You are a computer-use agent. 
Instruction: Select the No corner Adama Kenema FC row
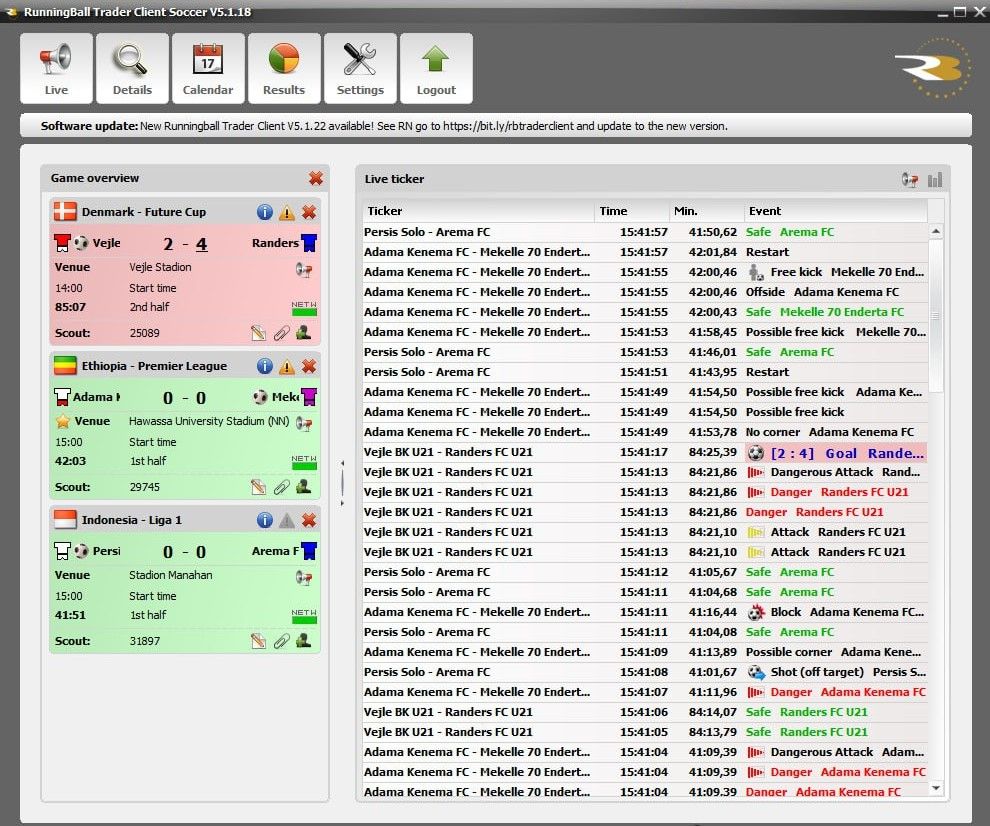(x=645, y=432)
